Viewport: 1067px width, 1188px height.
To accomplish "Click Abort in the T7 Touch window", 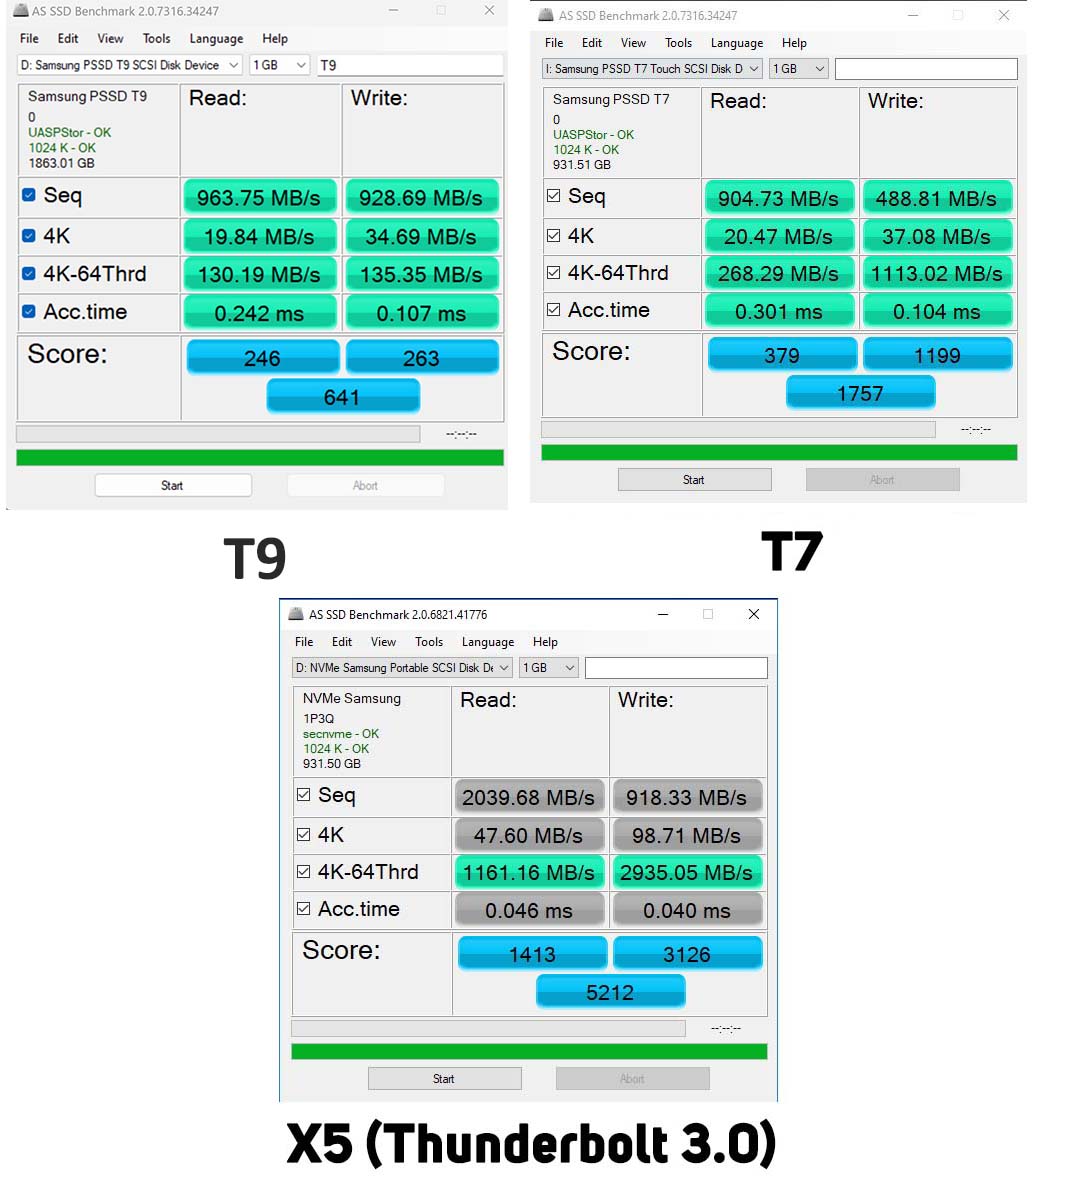I will coord(882,480).
